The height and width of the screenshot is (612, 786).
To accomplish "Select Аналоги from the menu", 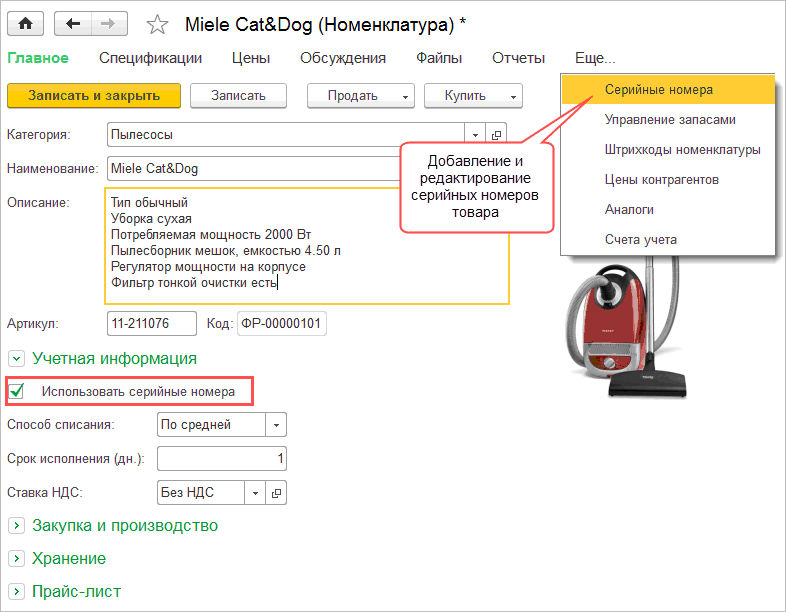I will coord(668,210).
